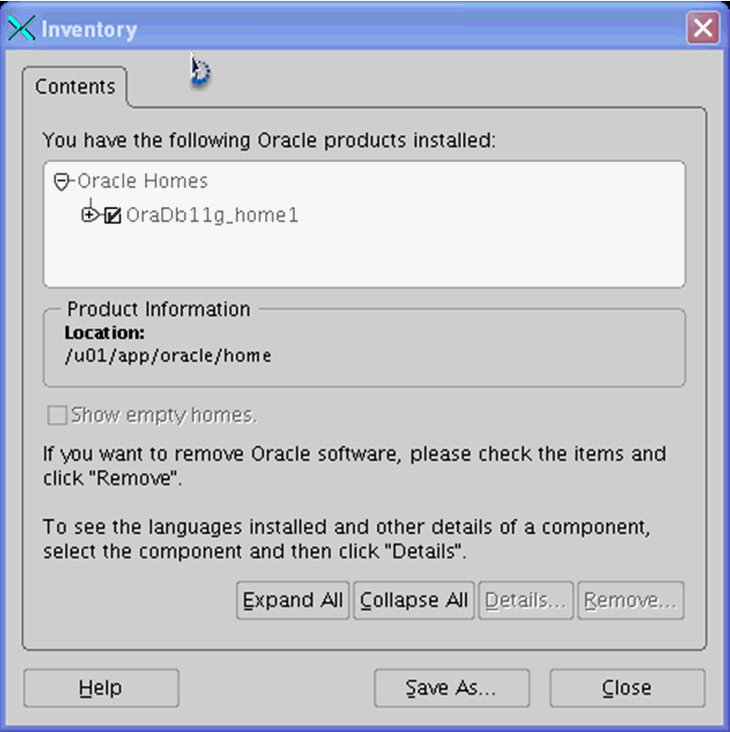Click the Close button at the bottom
Image resolution: width=730 pixels, height=732 pixels.
point(627,688)
